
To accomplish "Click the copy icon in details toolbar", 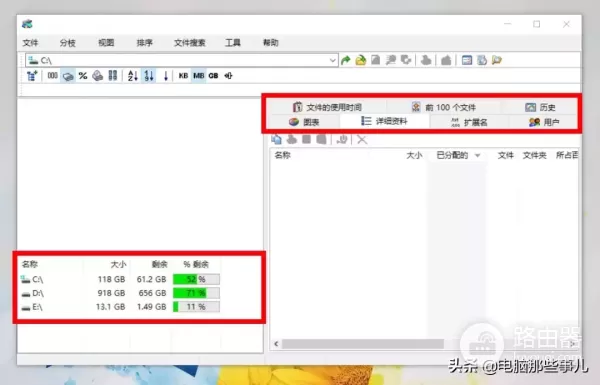I will click(276, 139).
